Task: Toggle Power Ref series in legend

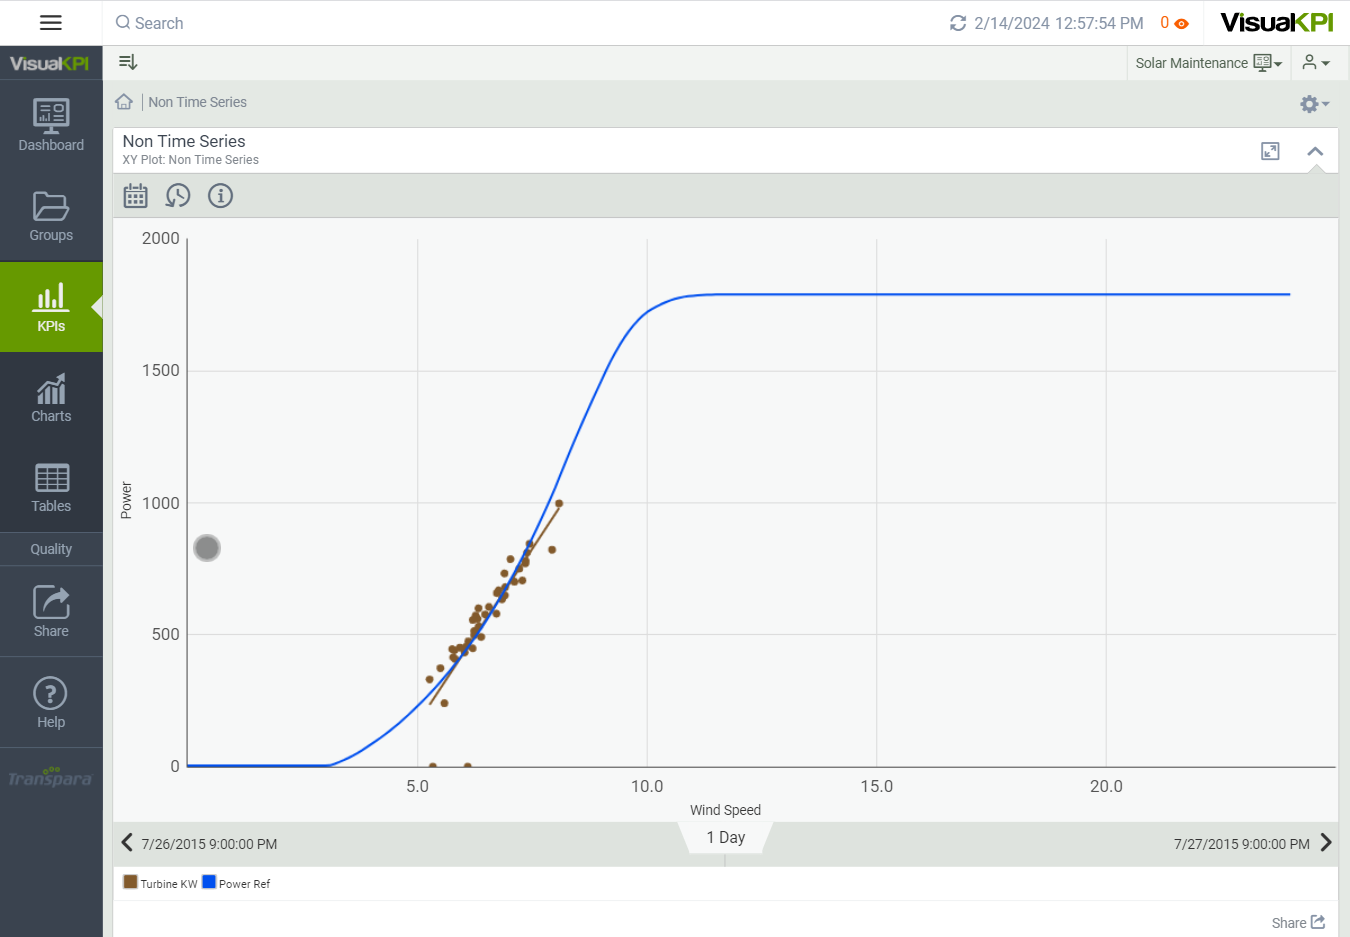Action: 237,883
